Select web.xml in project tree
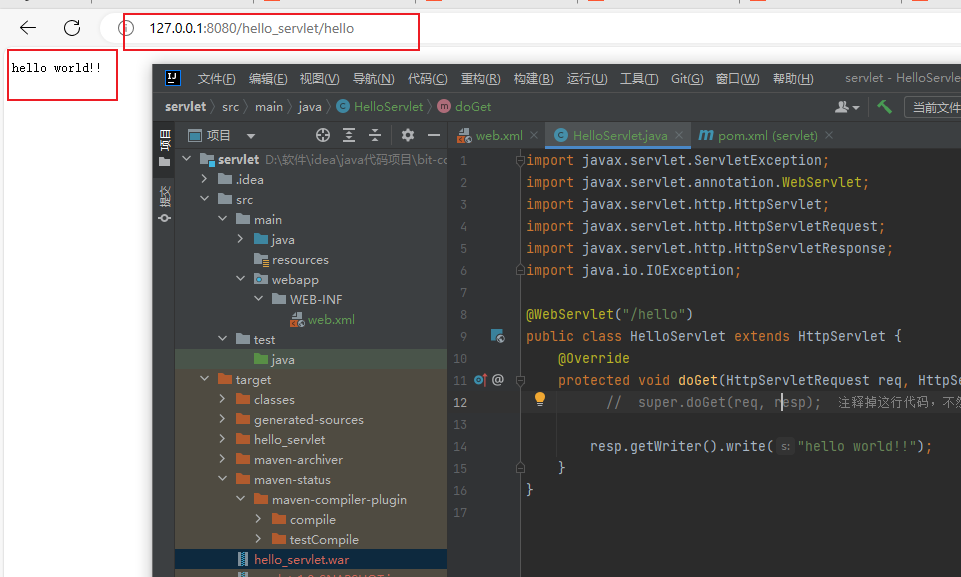Image resolution: width=961 pixels, height=577 pixels. 322,319
